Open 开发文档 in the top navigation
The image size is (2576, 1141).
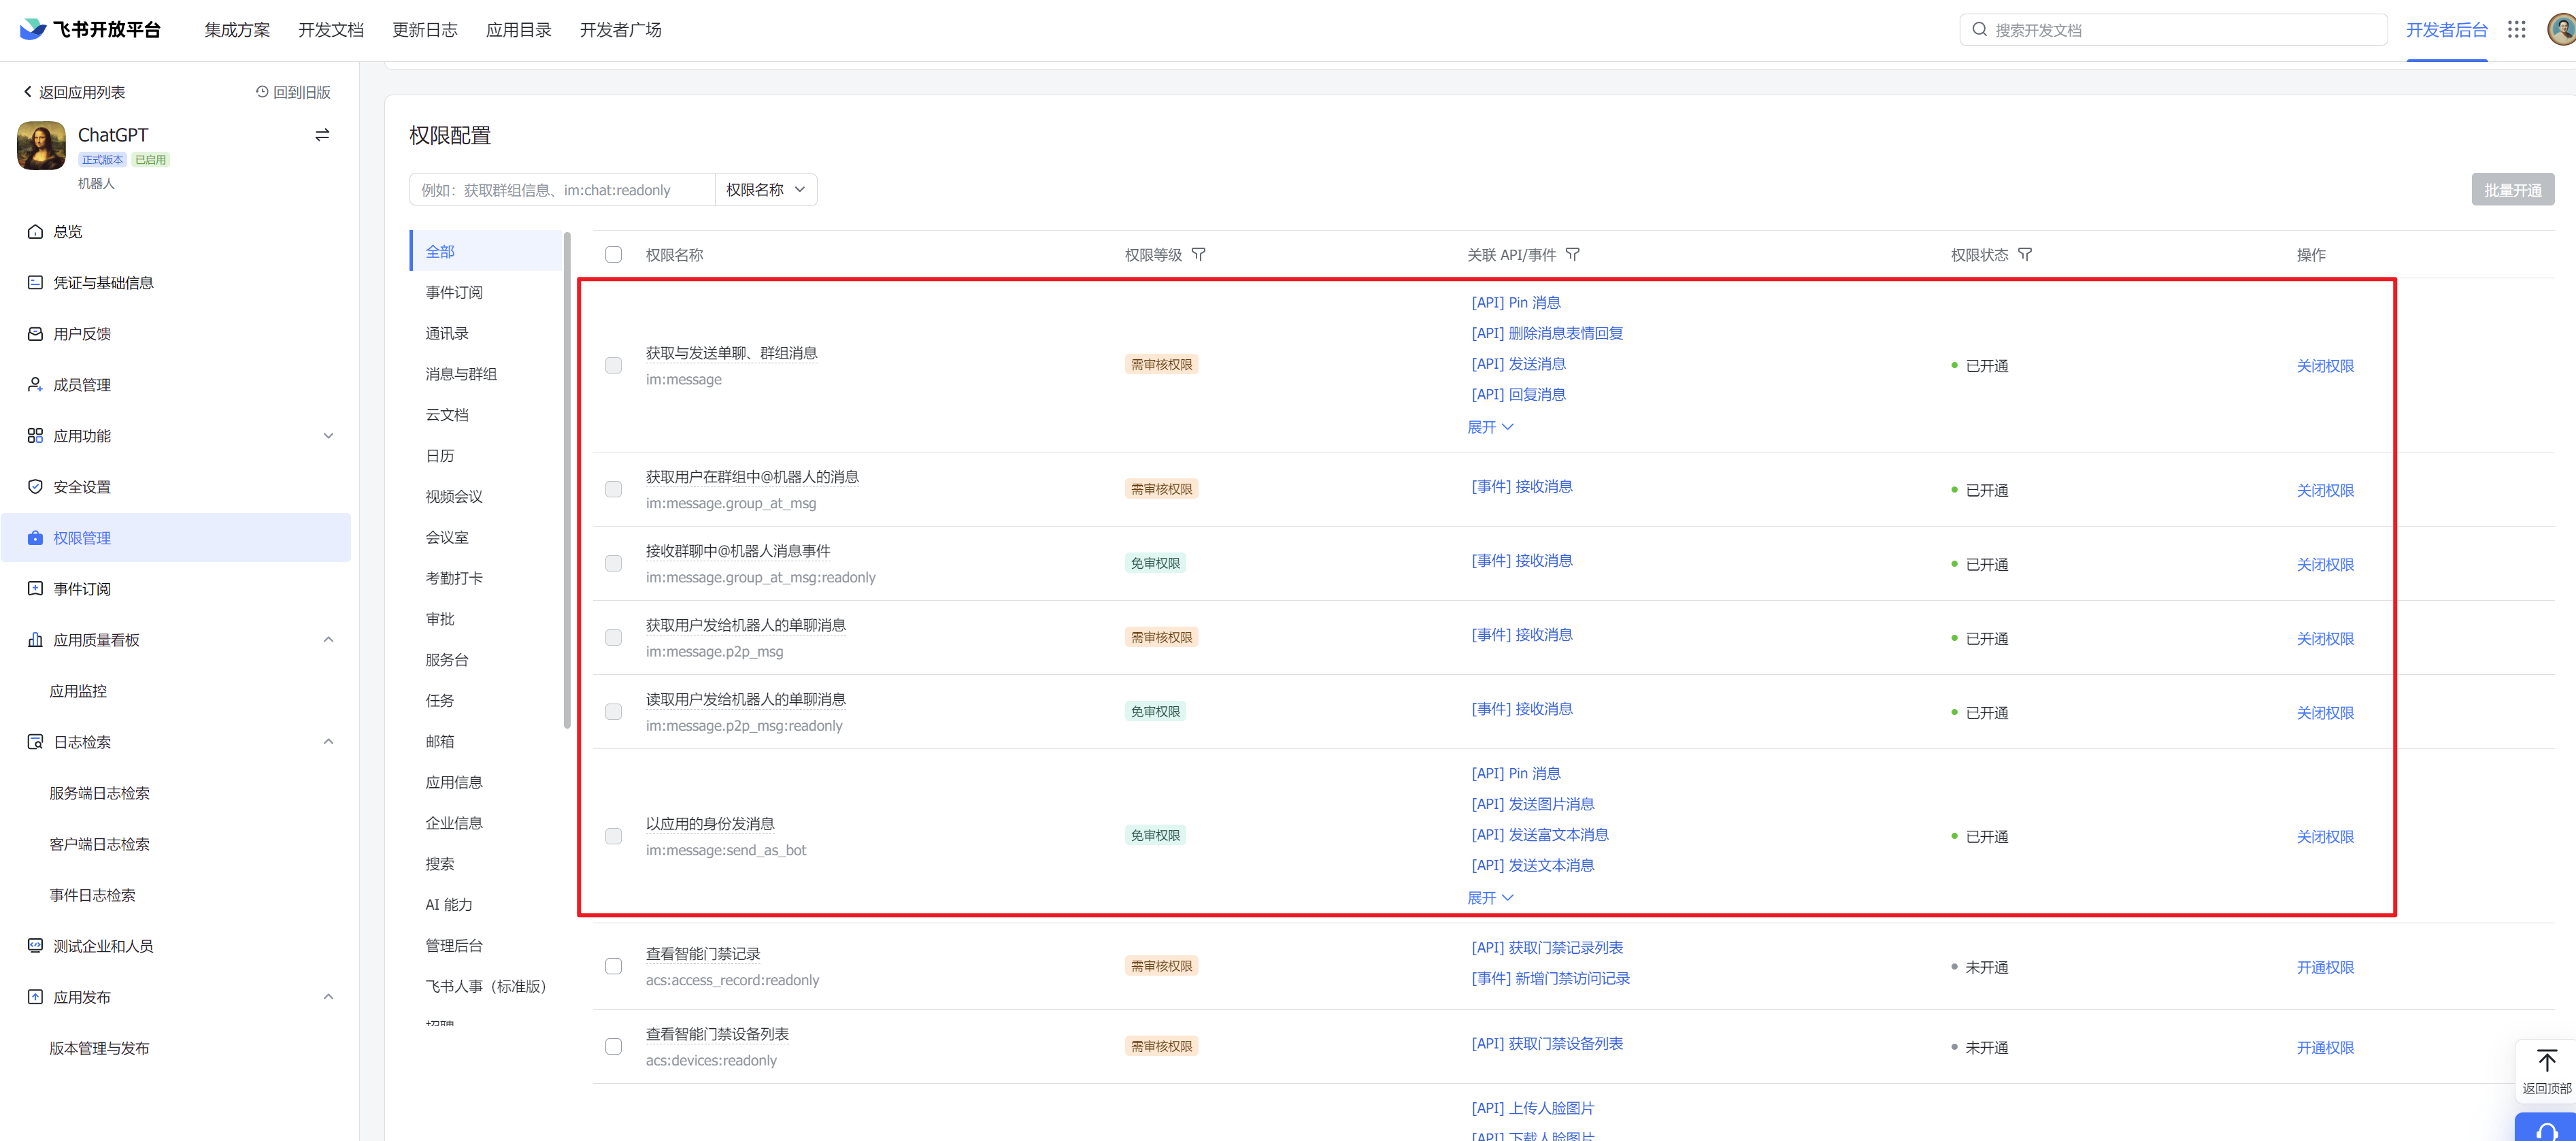click(331, 30)
